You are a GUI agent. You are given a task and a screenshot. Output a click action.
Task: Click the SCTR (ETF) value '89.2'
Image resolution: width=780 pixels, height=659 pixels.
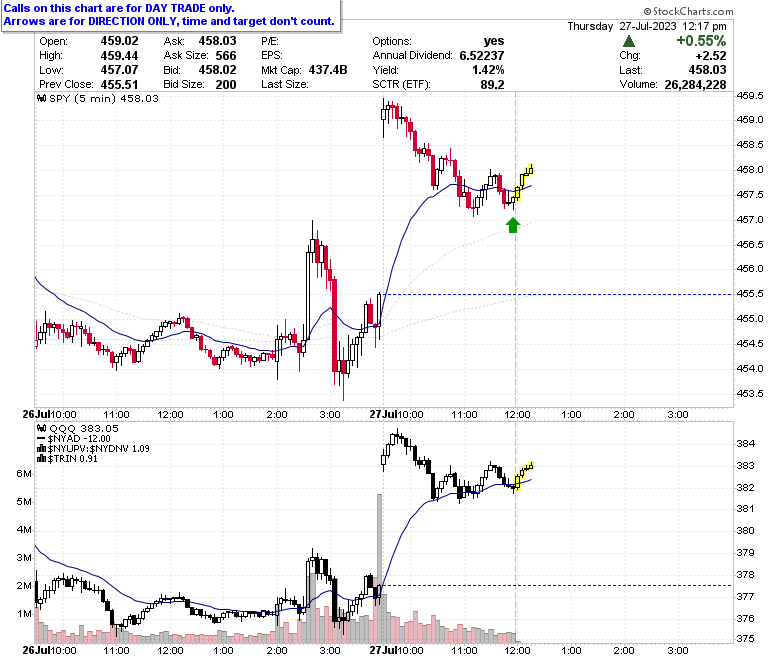tap(492, 85)
